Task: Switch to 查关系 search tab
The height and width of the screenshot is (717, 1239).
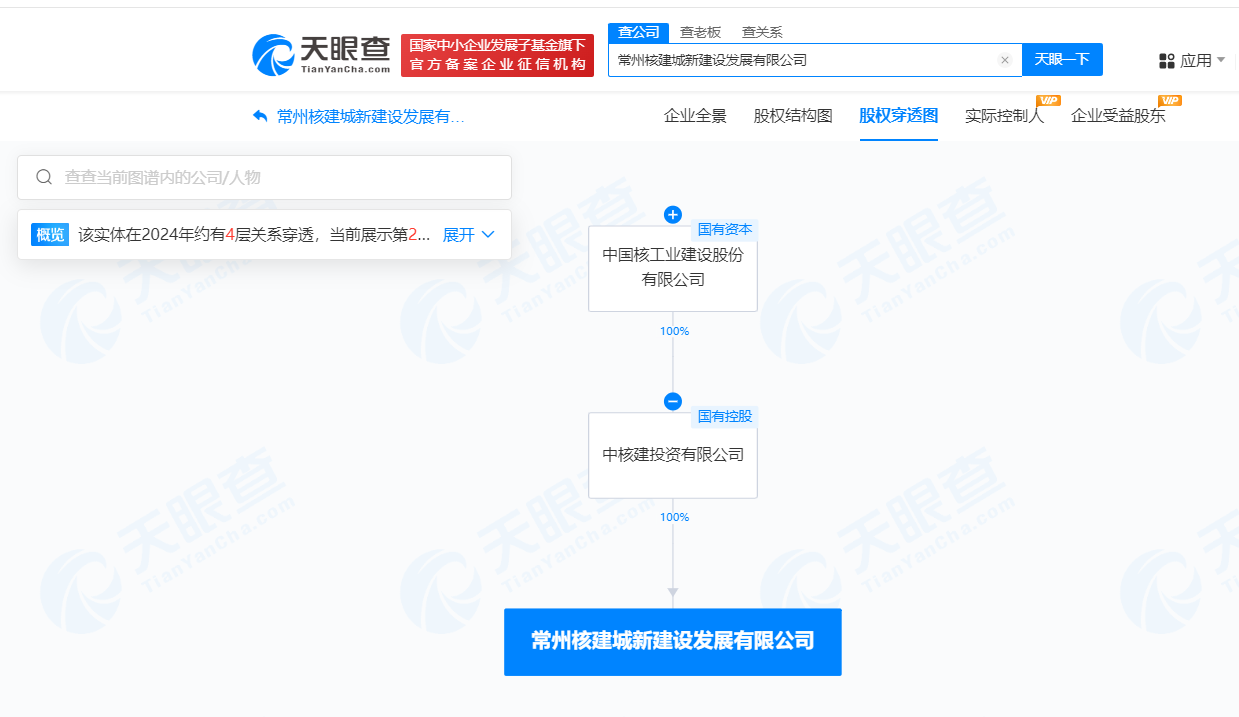Action: (762, 32)
